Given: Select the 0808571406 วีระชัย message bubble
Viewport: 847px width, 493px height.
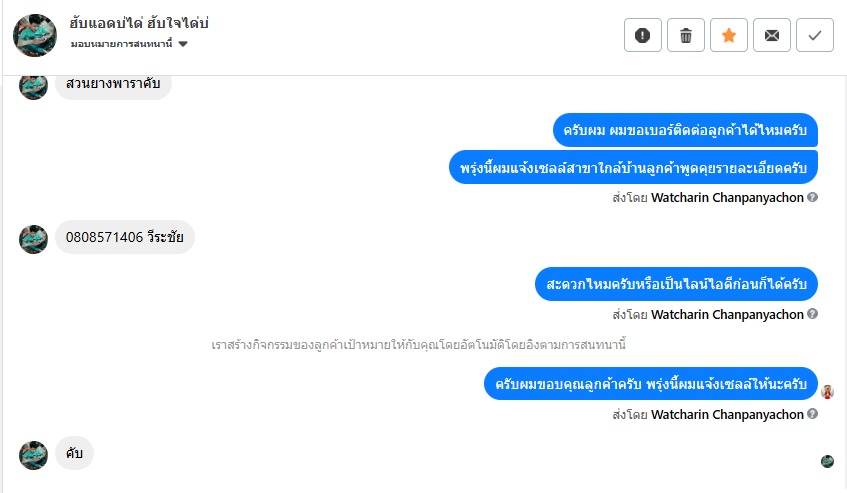Looking at the screenshot, I should click(x=124, y=238).
